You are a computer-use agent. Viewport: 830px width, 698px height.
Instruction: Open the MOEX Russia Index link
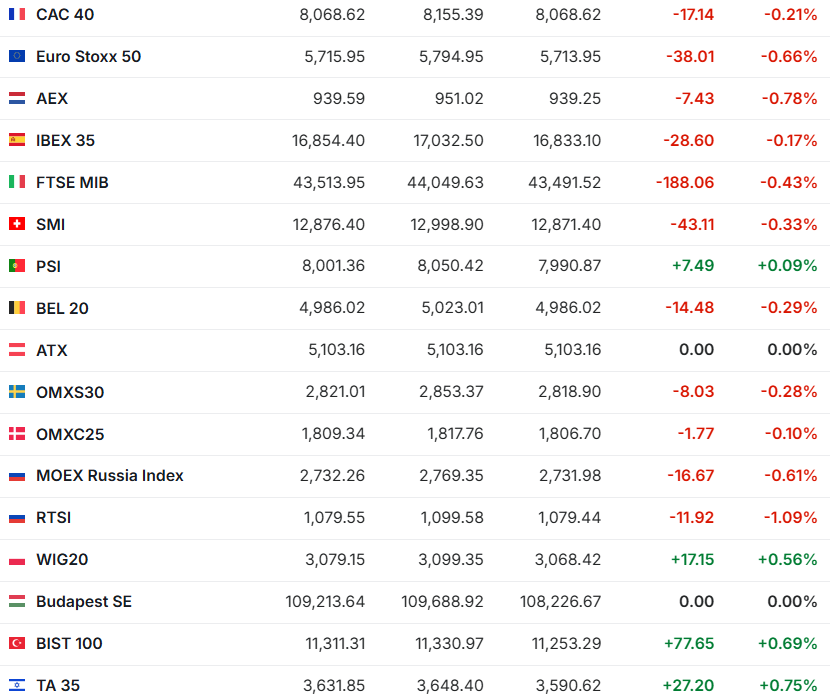coord(110,476)
